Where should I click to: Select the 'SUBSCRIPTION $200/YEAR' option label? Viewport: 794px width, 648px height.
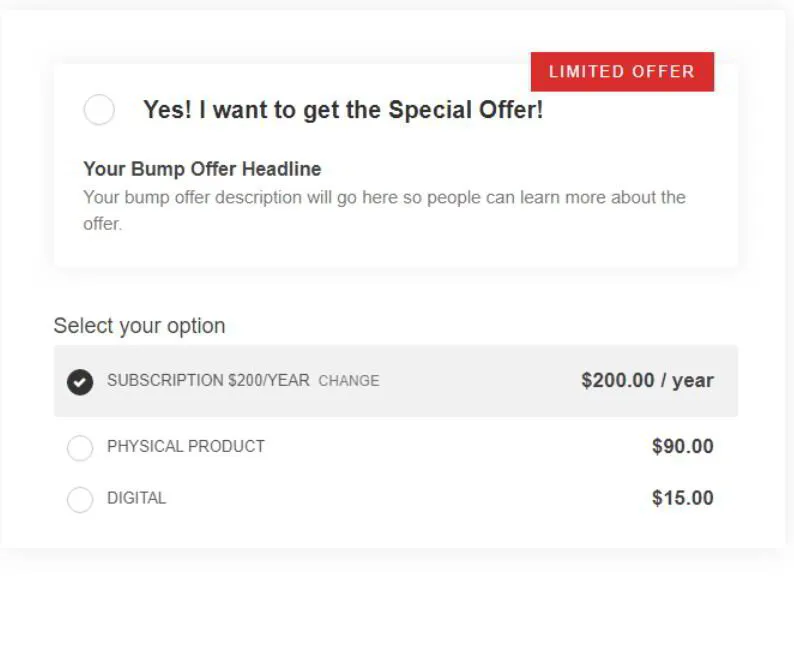[208, 381]
